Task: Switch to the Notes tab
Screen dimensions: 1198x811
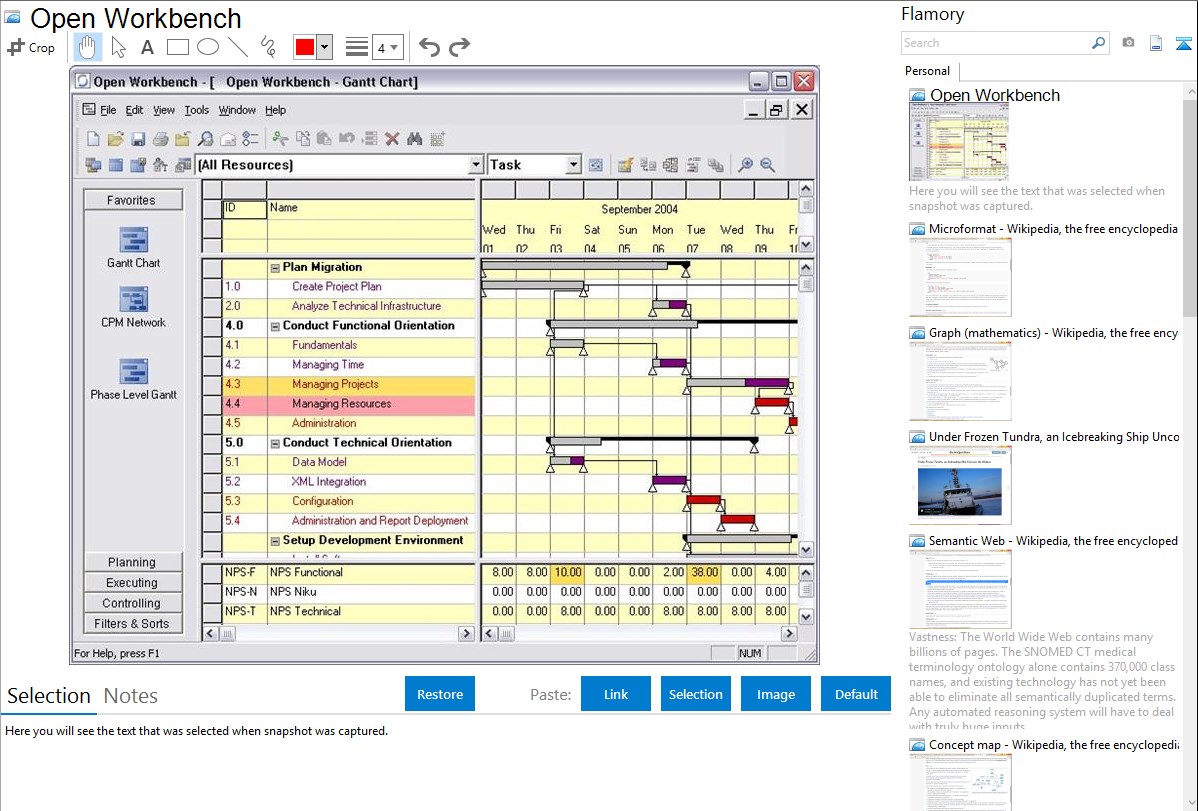Action: click(x=131, y=696)
